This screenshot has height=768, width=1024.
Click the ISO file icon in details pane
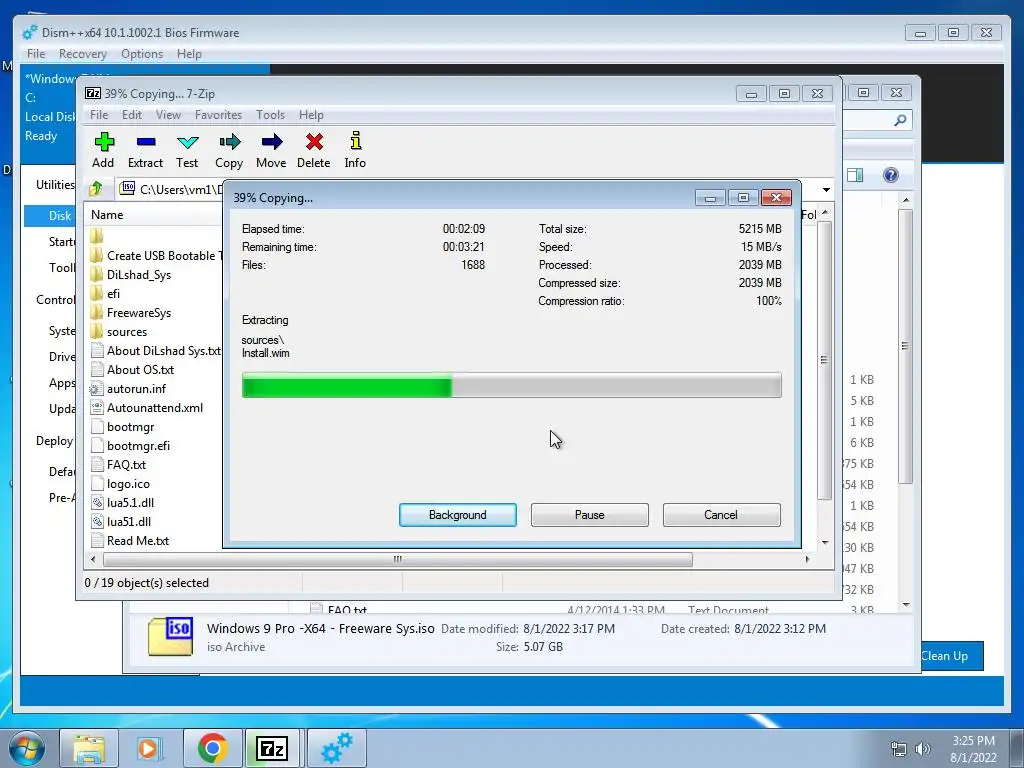(170, 636)
